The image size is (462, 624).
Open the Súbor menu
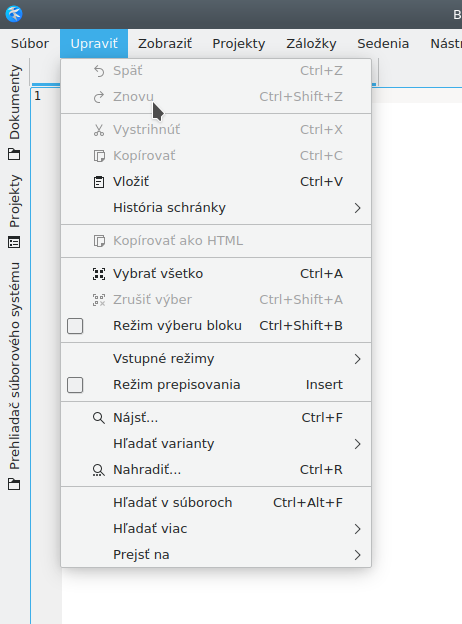[30, 43]
